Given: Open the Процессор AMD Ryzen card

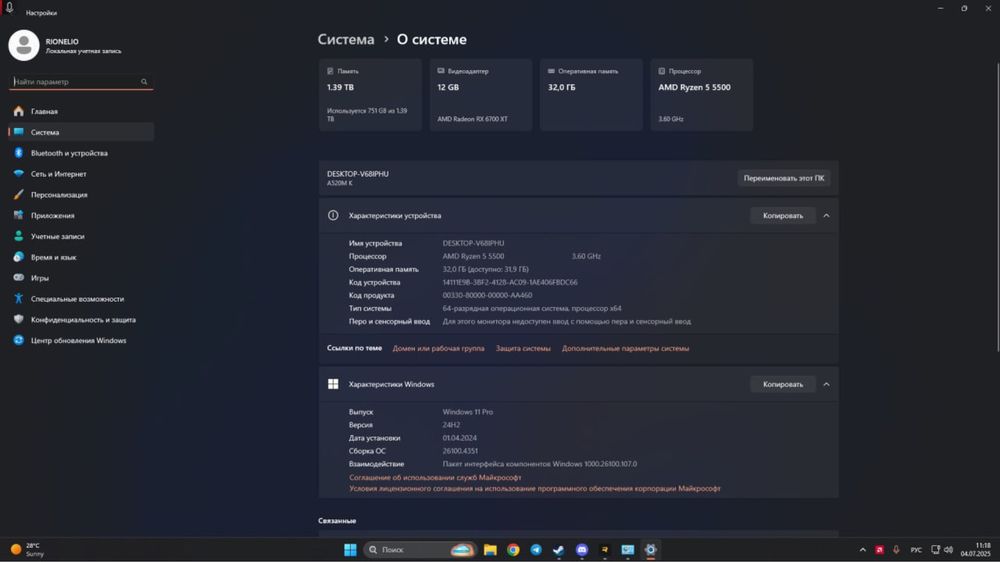Looking at the screenshot, I should 702,95.
